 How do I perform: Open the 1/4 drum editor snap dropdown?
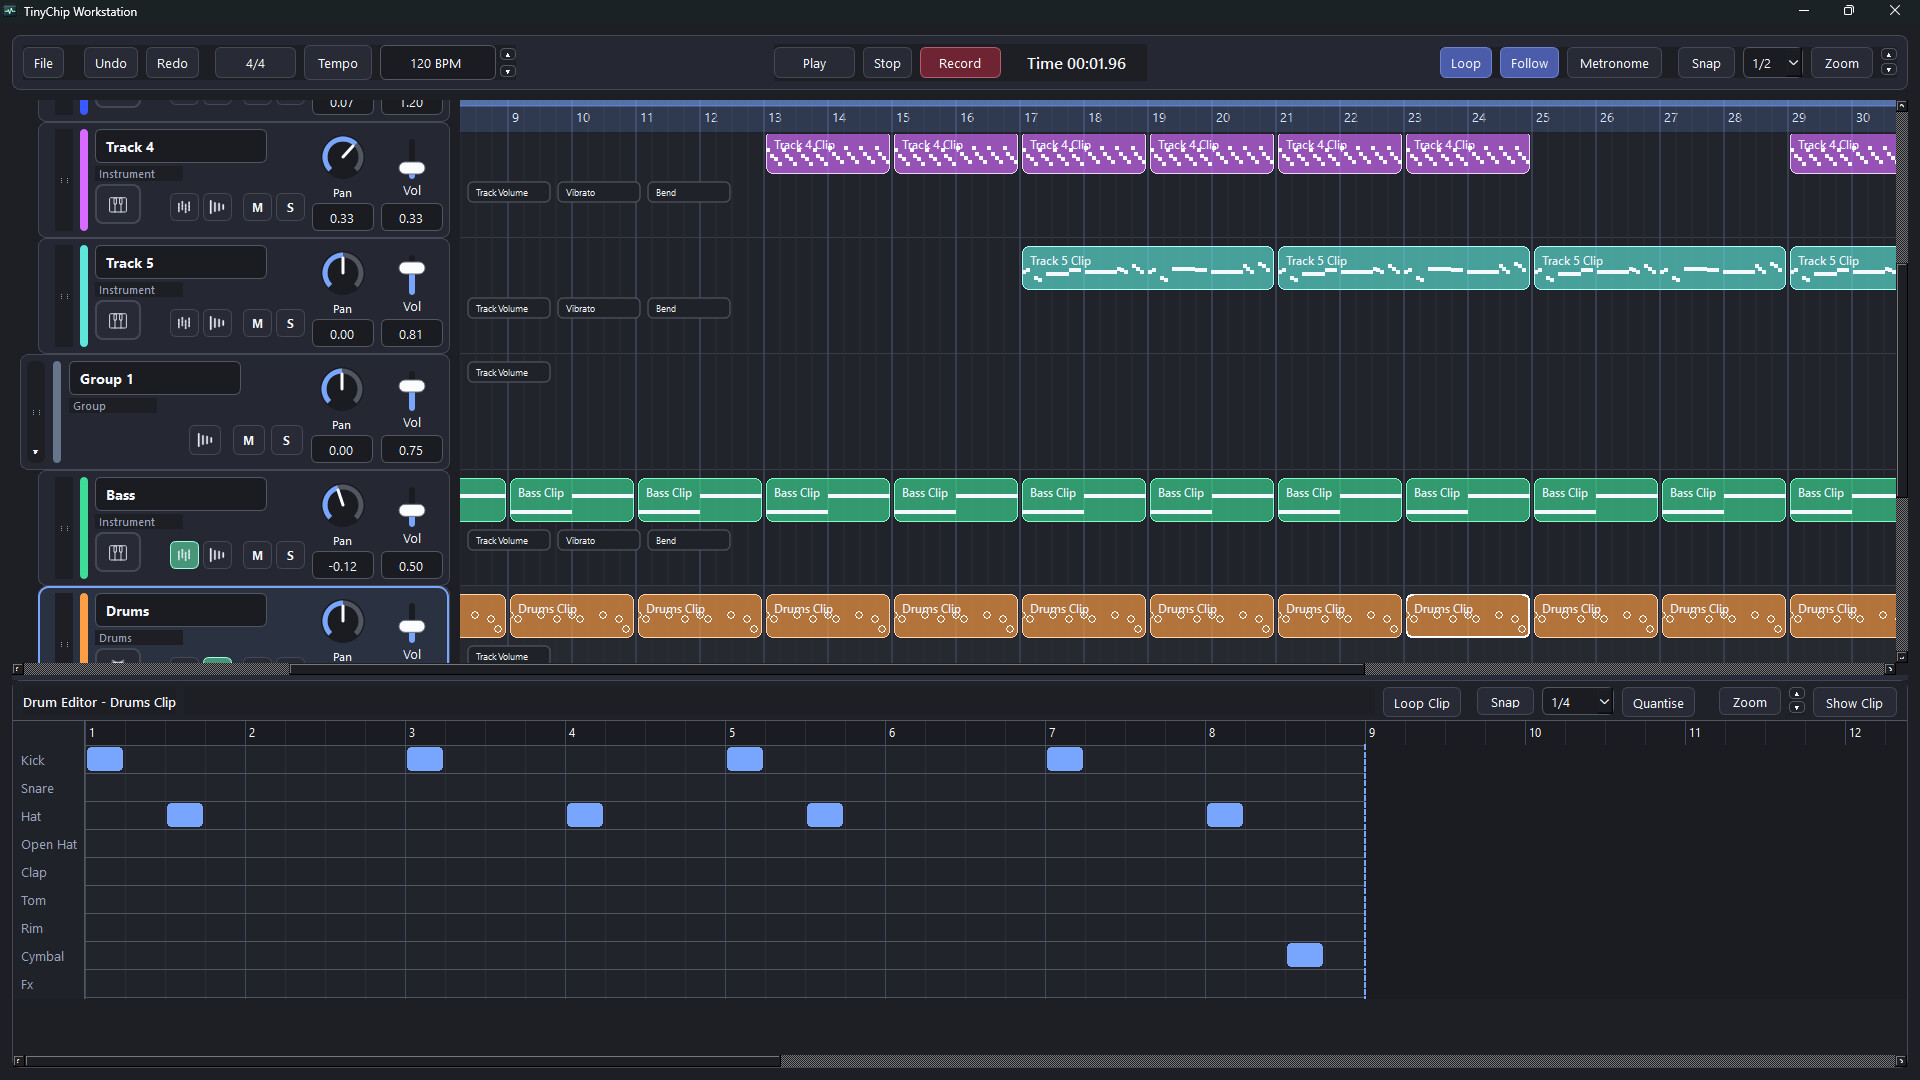coord(1577,703)
